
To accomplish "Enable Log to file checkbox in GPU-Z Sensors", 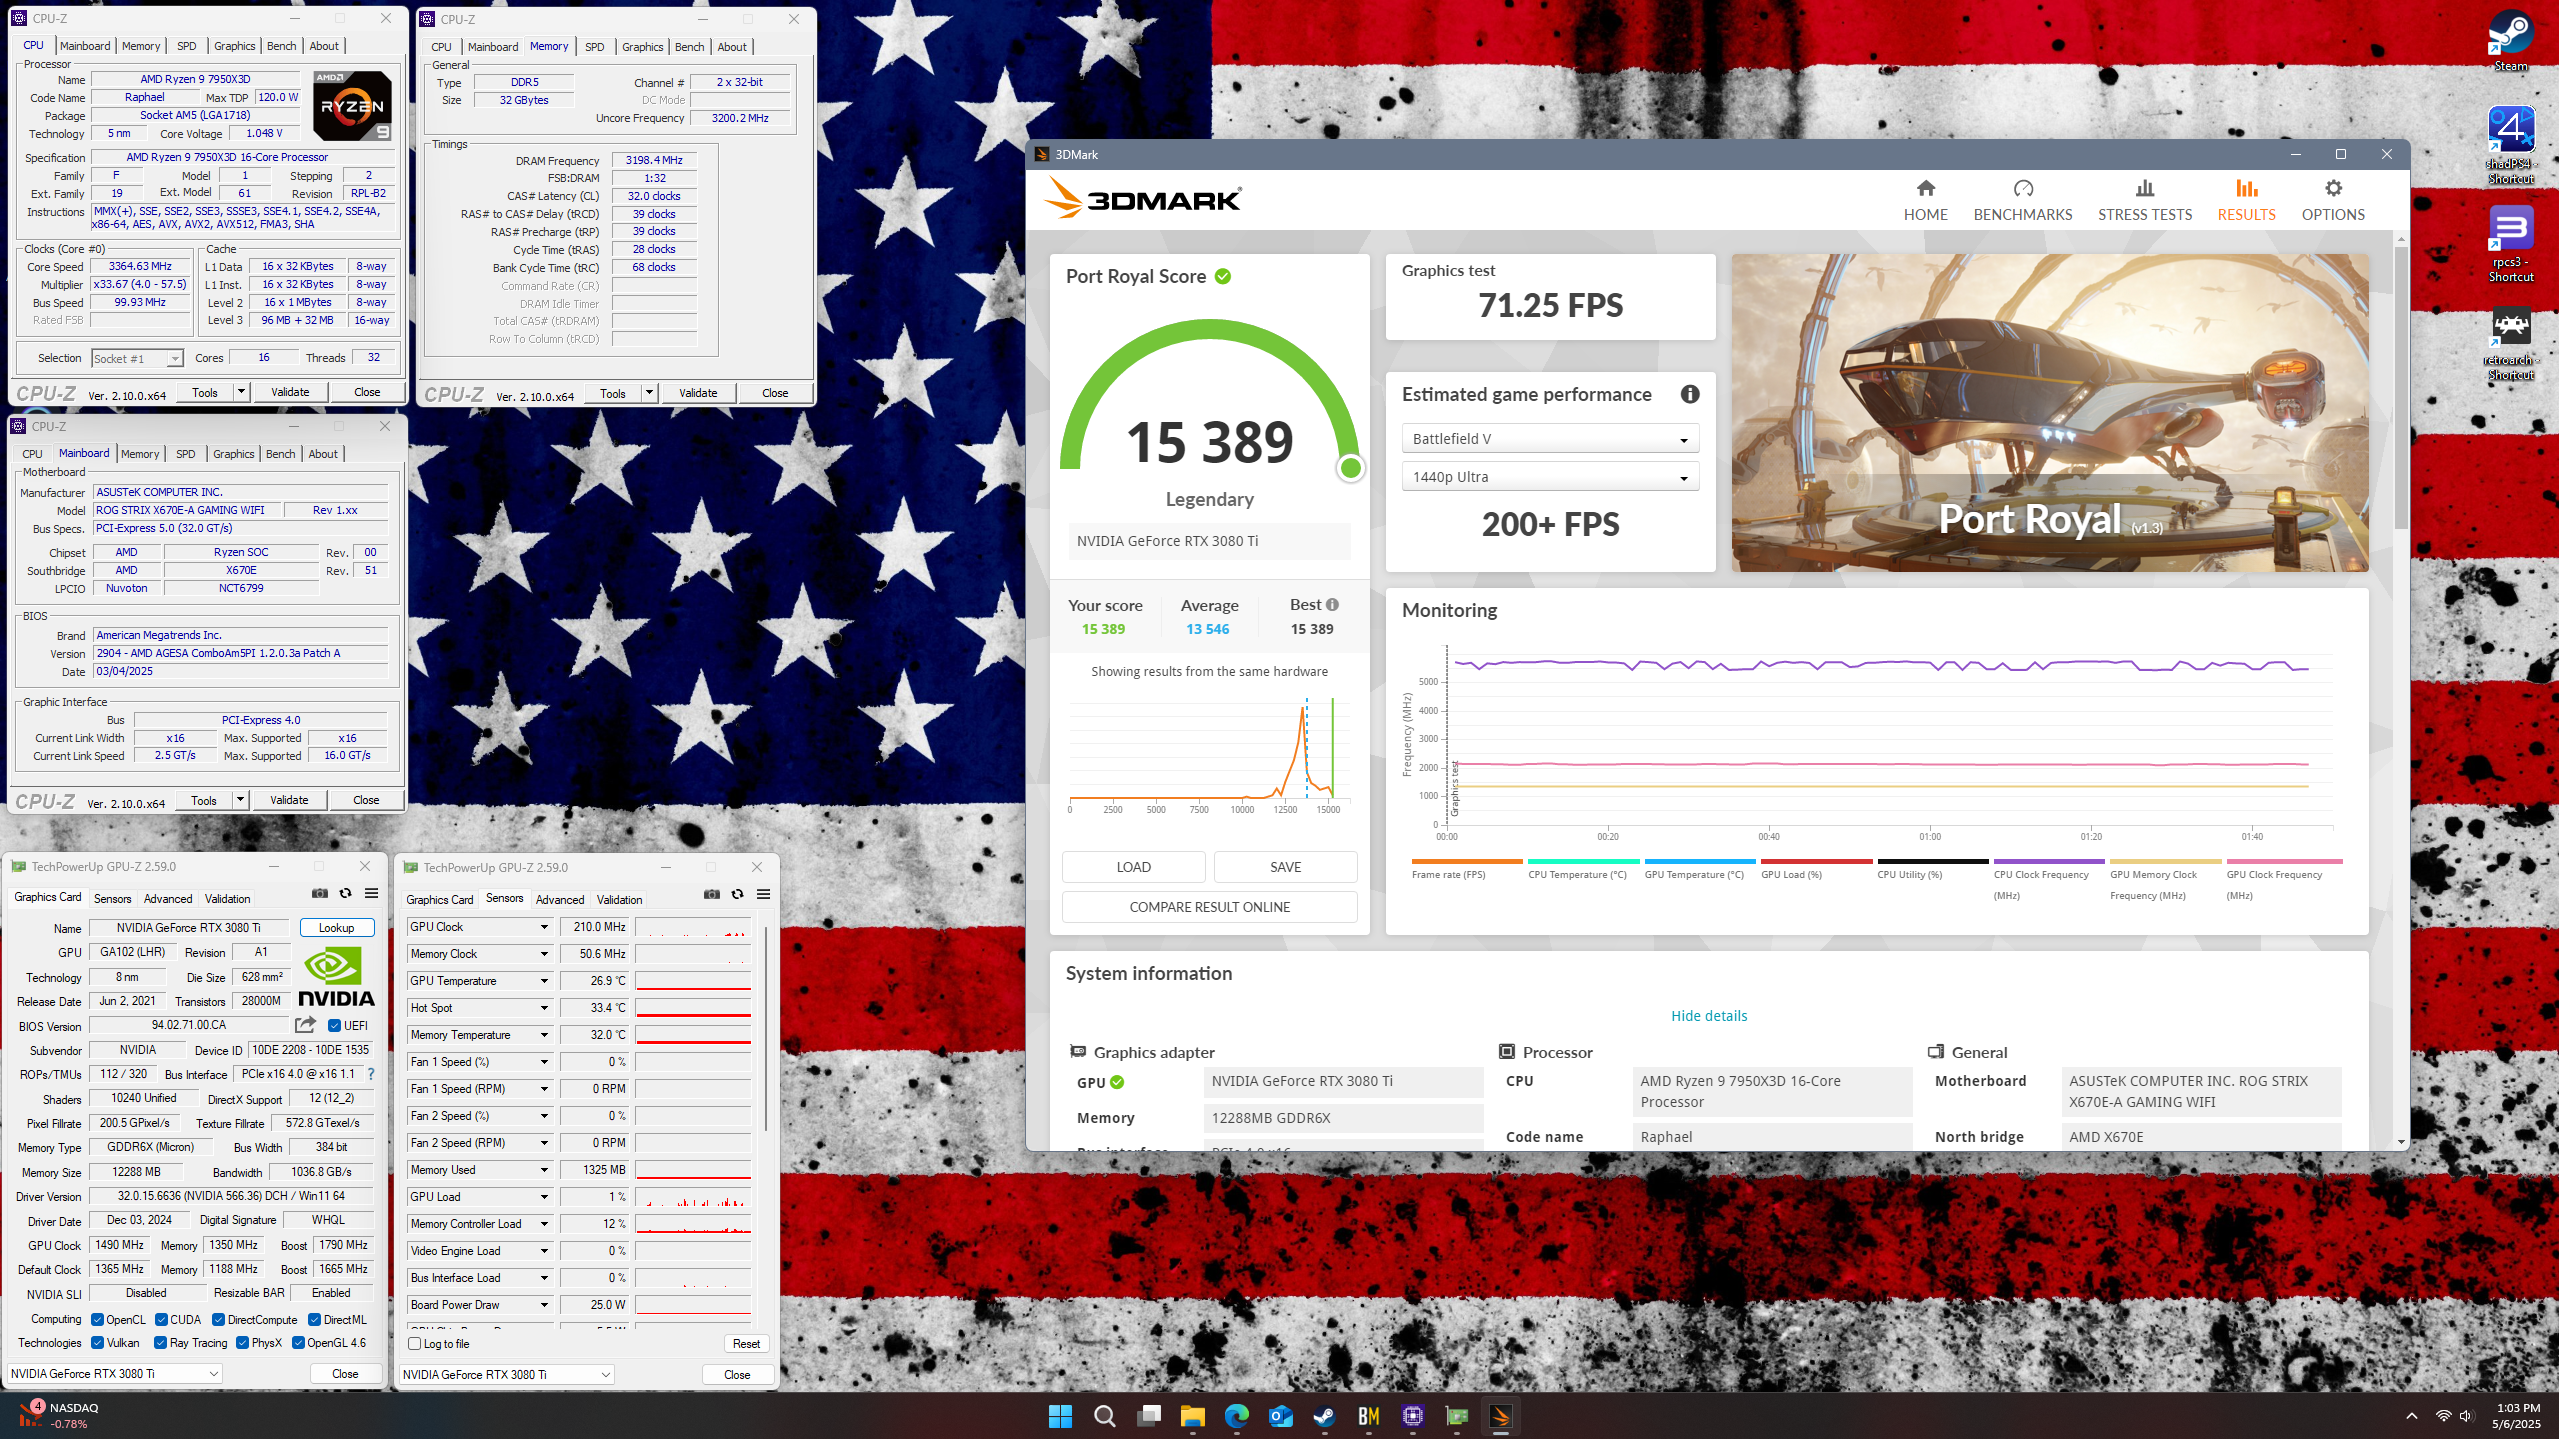I will [414, 1343].
